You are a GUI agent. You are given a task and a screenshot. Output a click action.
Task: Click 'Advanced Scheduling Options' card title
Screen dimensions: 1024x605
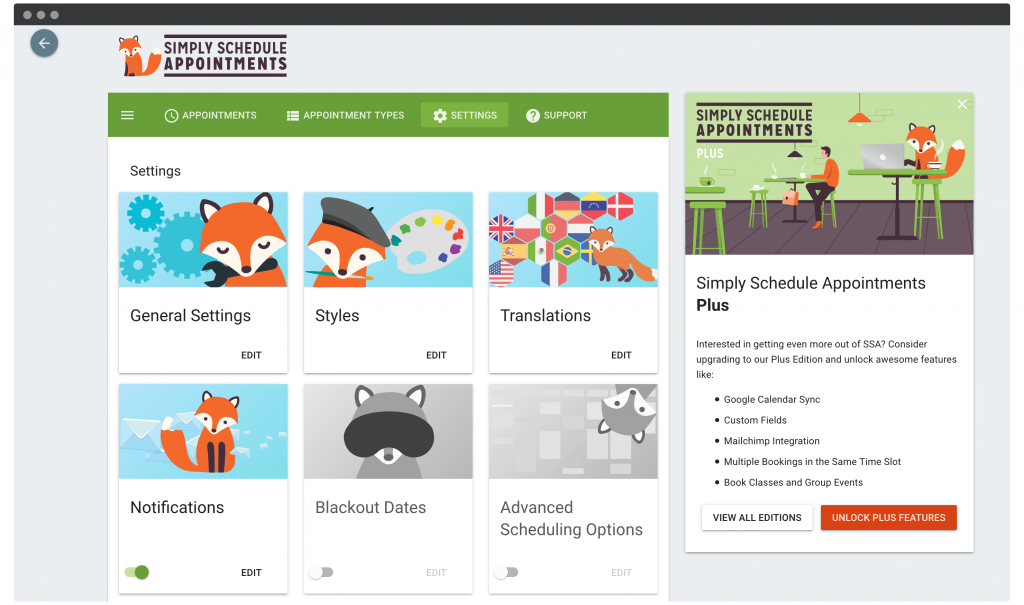coord(571,519)
